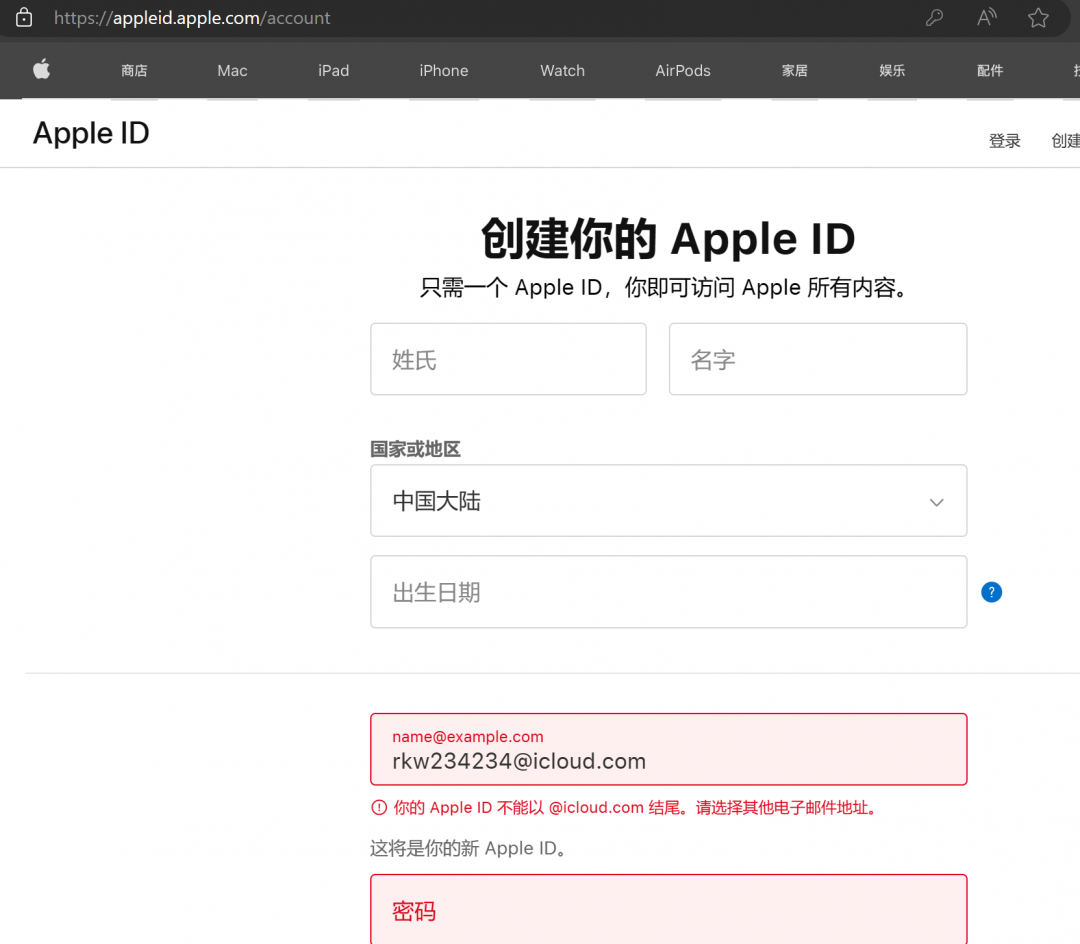The width and height of the screenshot is (1080, 944).
Task: Select iPad in navigation bar
Action: click(333, 70)
